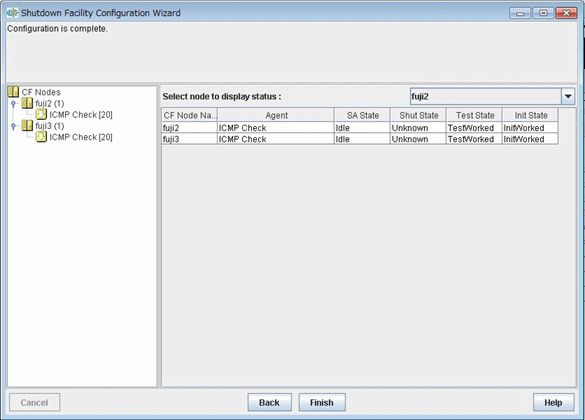Click the fuji2 node icon in tree

click(x=27, y=103)
